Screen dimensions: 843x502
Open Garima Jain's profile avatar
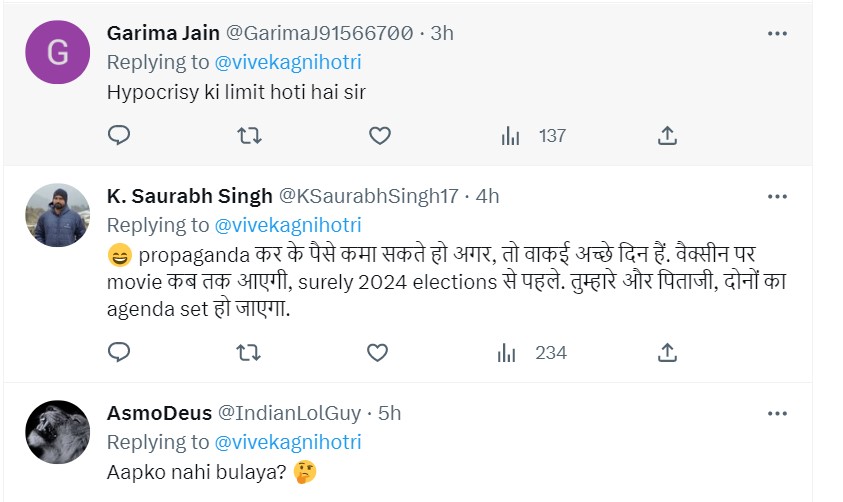pyautogui.click(x=58, y=53)
